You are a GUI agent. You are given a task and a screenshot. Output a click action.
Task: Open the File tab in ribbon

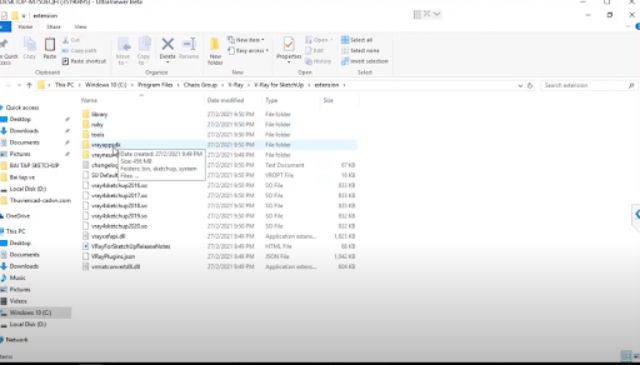[5, 27]
